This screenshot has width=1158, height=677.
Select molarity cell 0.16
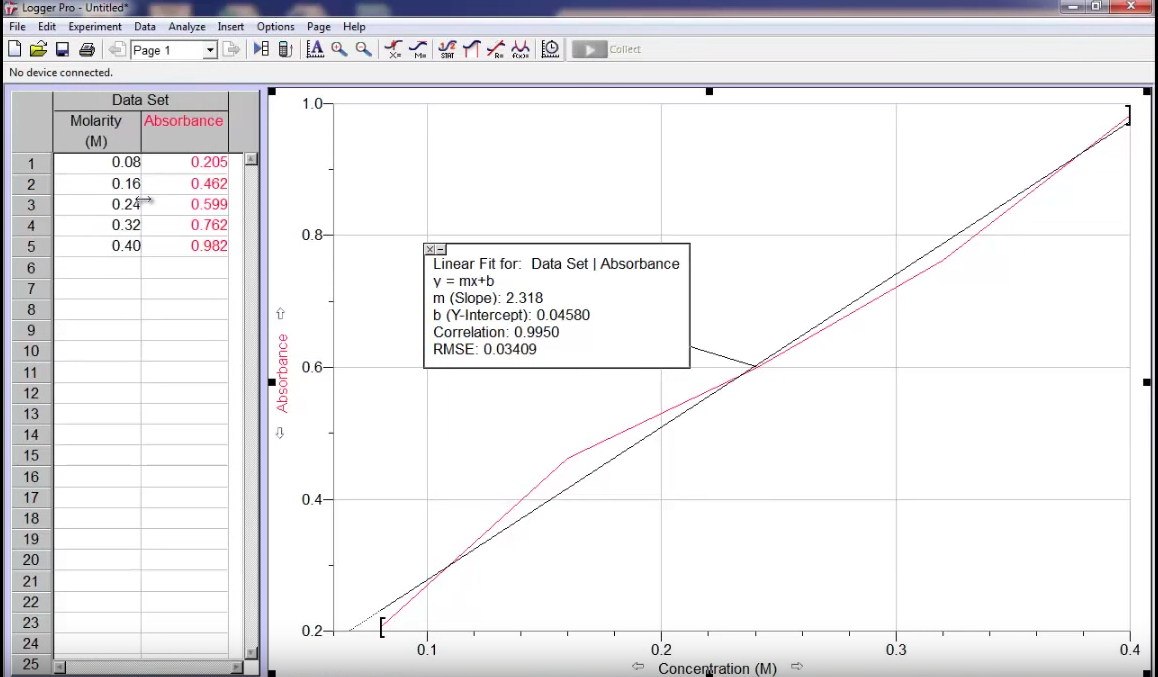[x=97, y=184]
